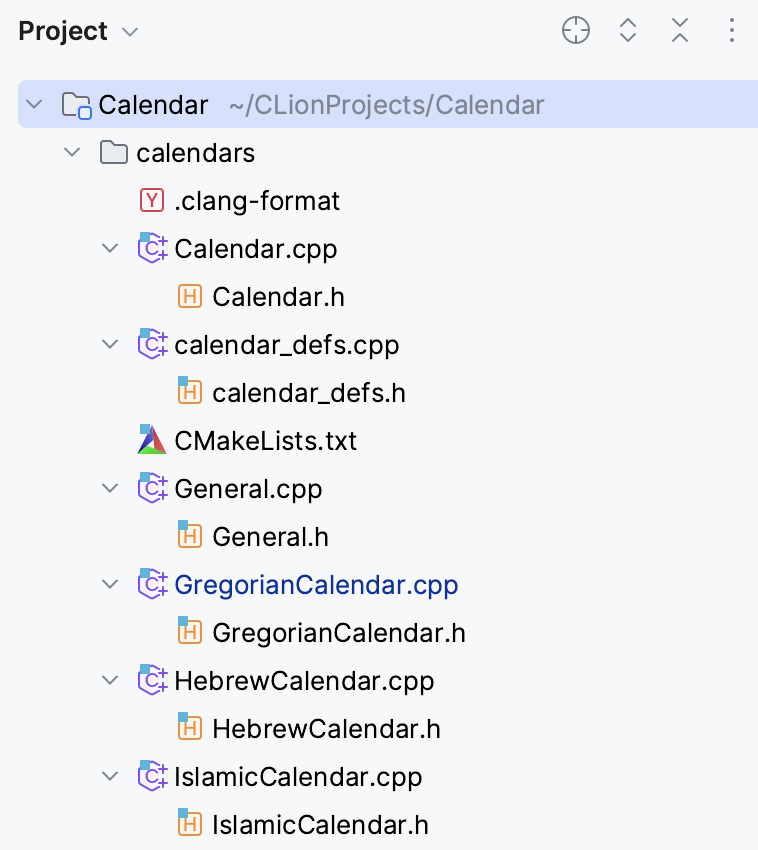This screenshot has height=850, width=758.
Task: Open the Project view options kebab menu
Action: click(732, 31)
